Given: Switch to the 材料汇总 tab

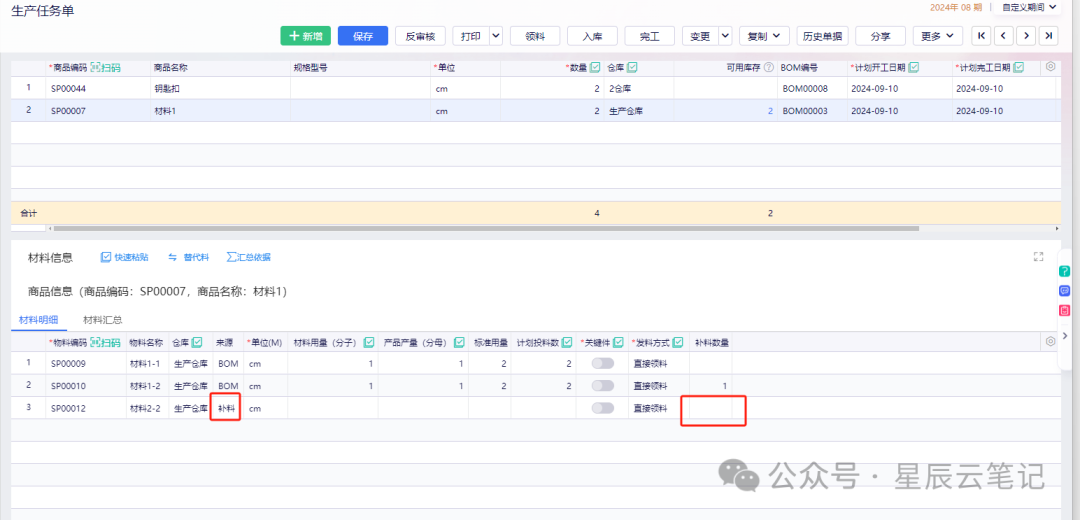Looking at the screenshot, I should tap(103, 320).
